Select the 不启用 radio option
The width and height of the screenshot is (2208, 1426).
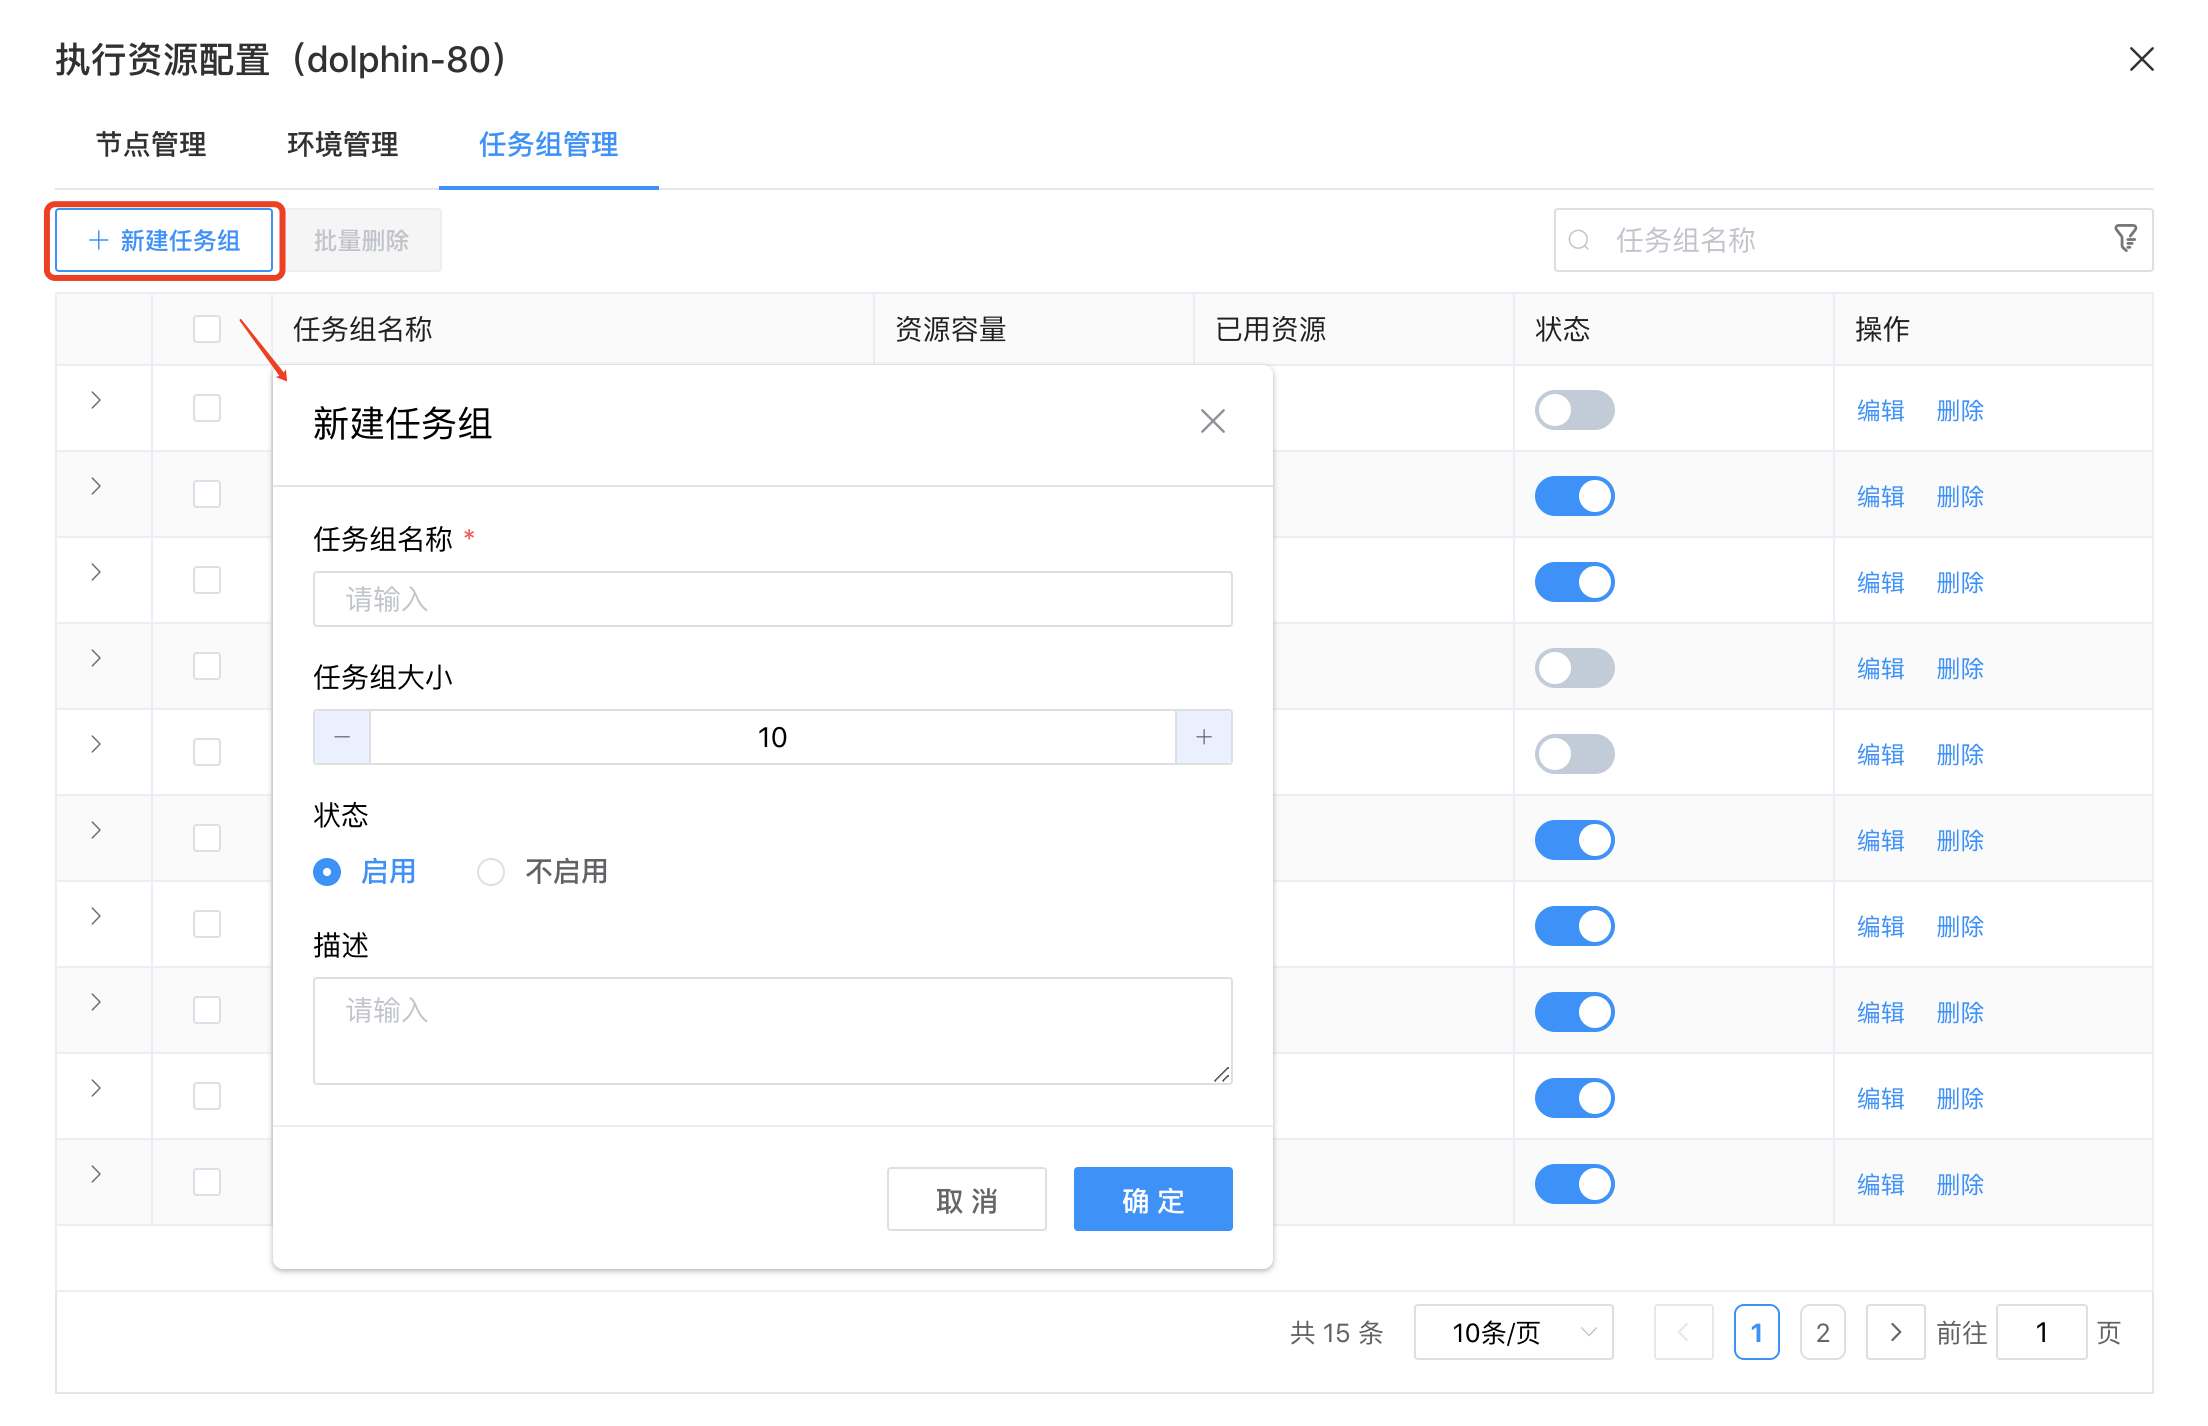[x=491, y=871]
